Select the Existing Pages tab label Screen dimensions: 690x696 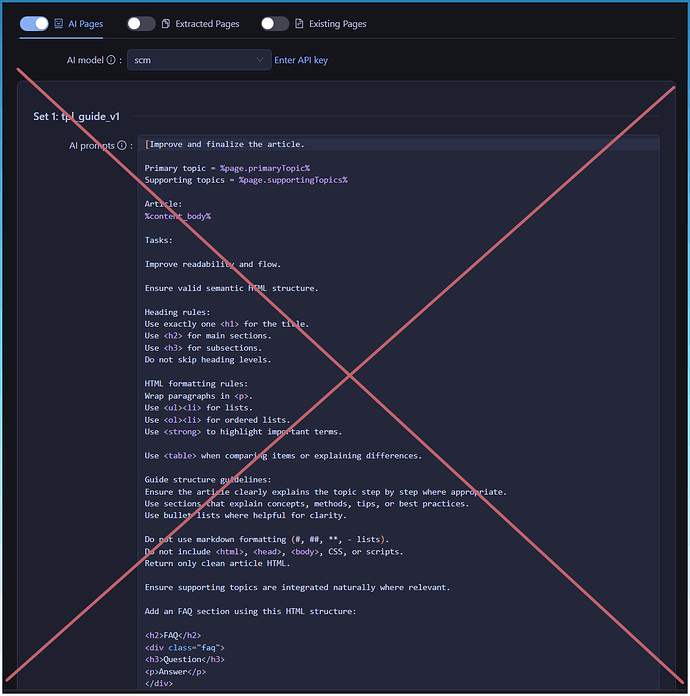337,23
